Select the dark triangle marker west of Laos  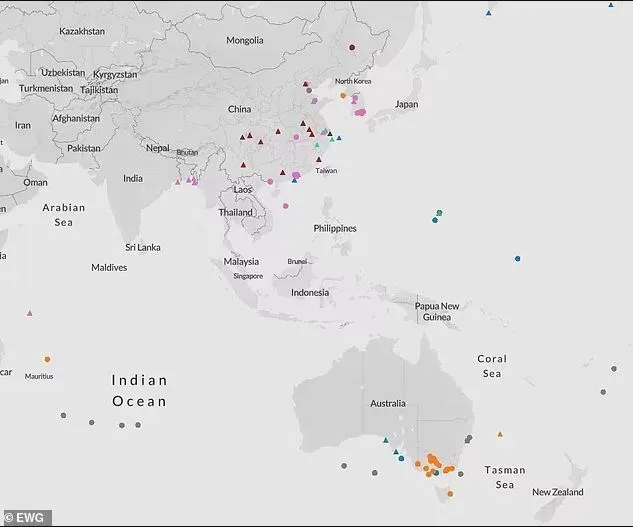pos(243,165)
